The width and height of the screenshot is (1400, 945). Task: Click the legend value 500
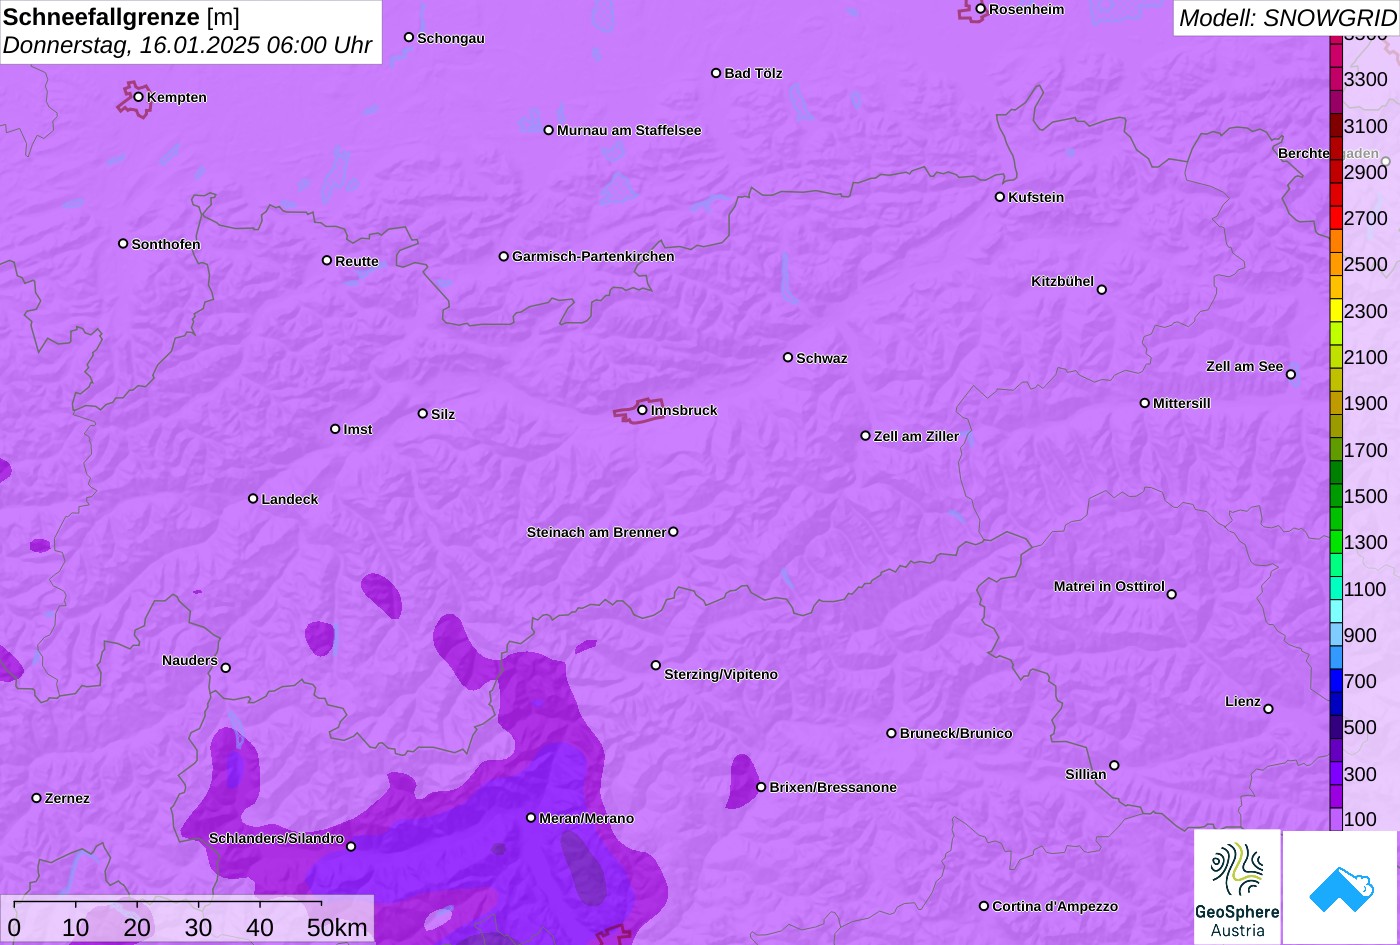pyautogui.click(x=1360, y=727)
